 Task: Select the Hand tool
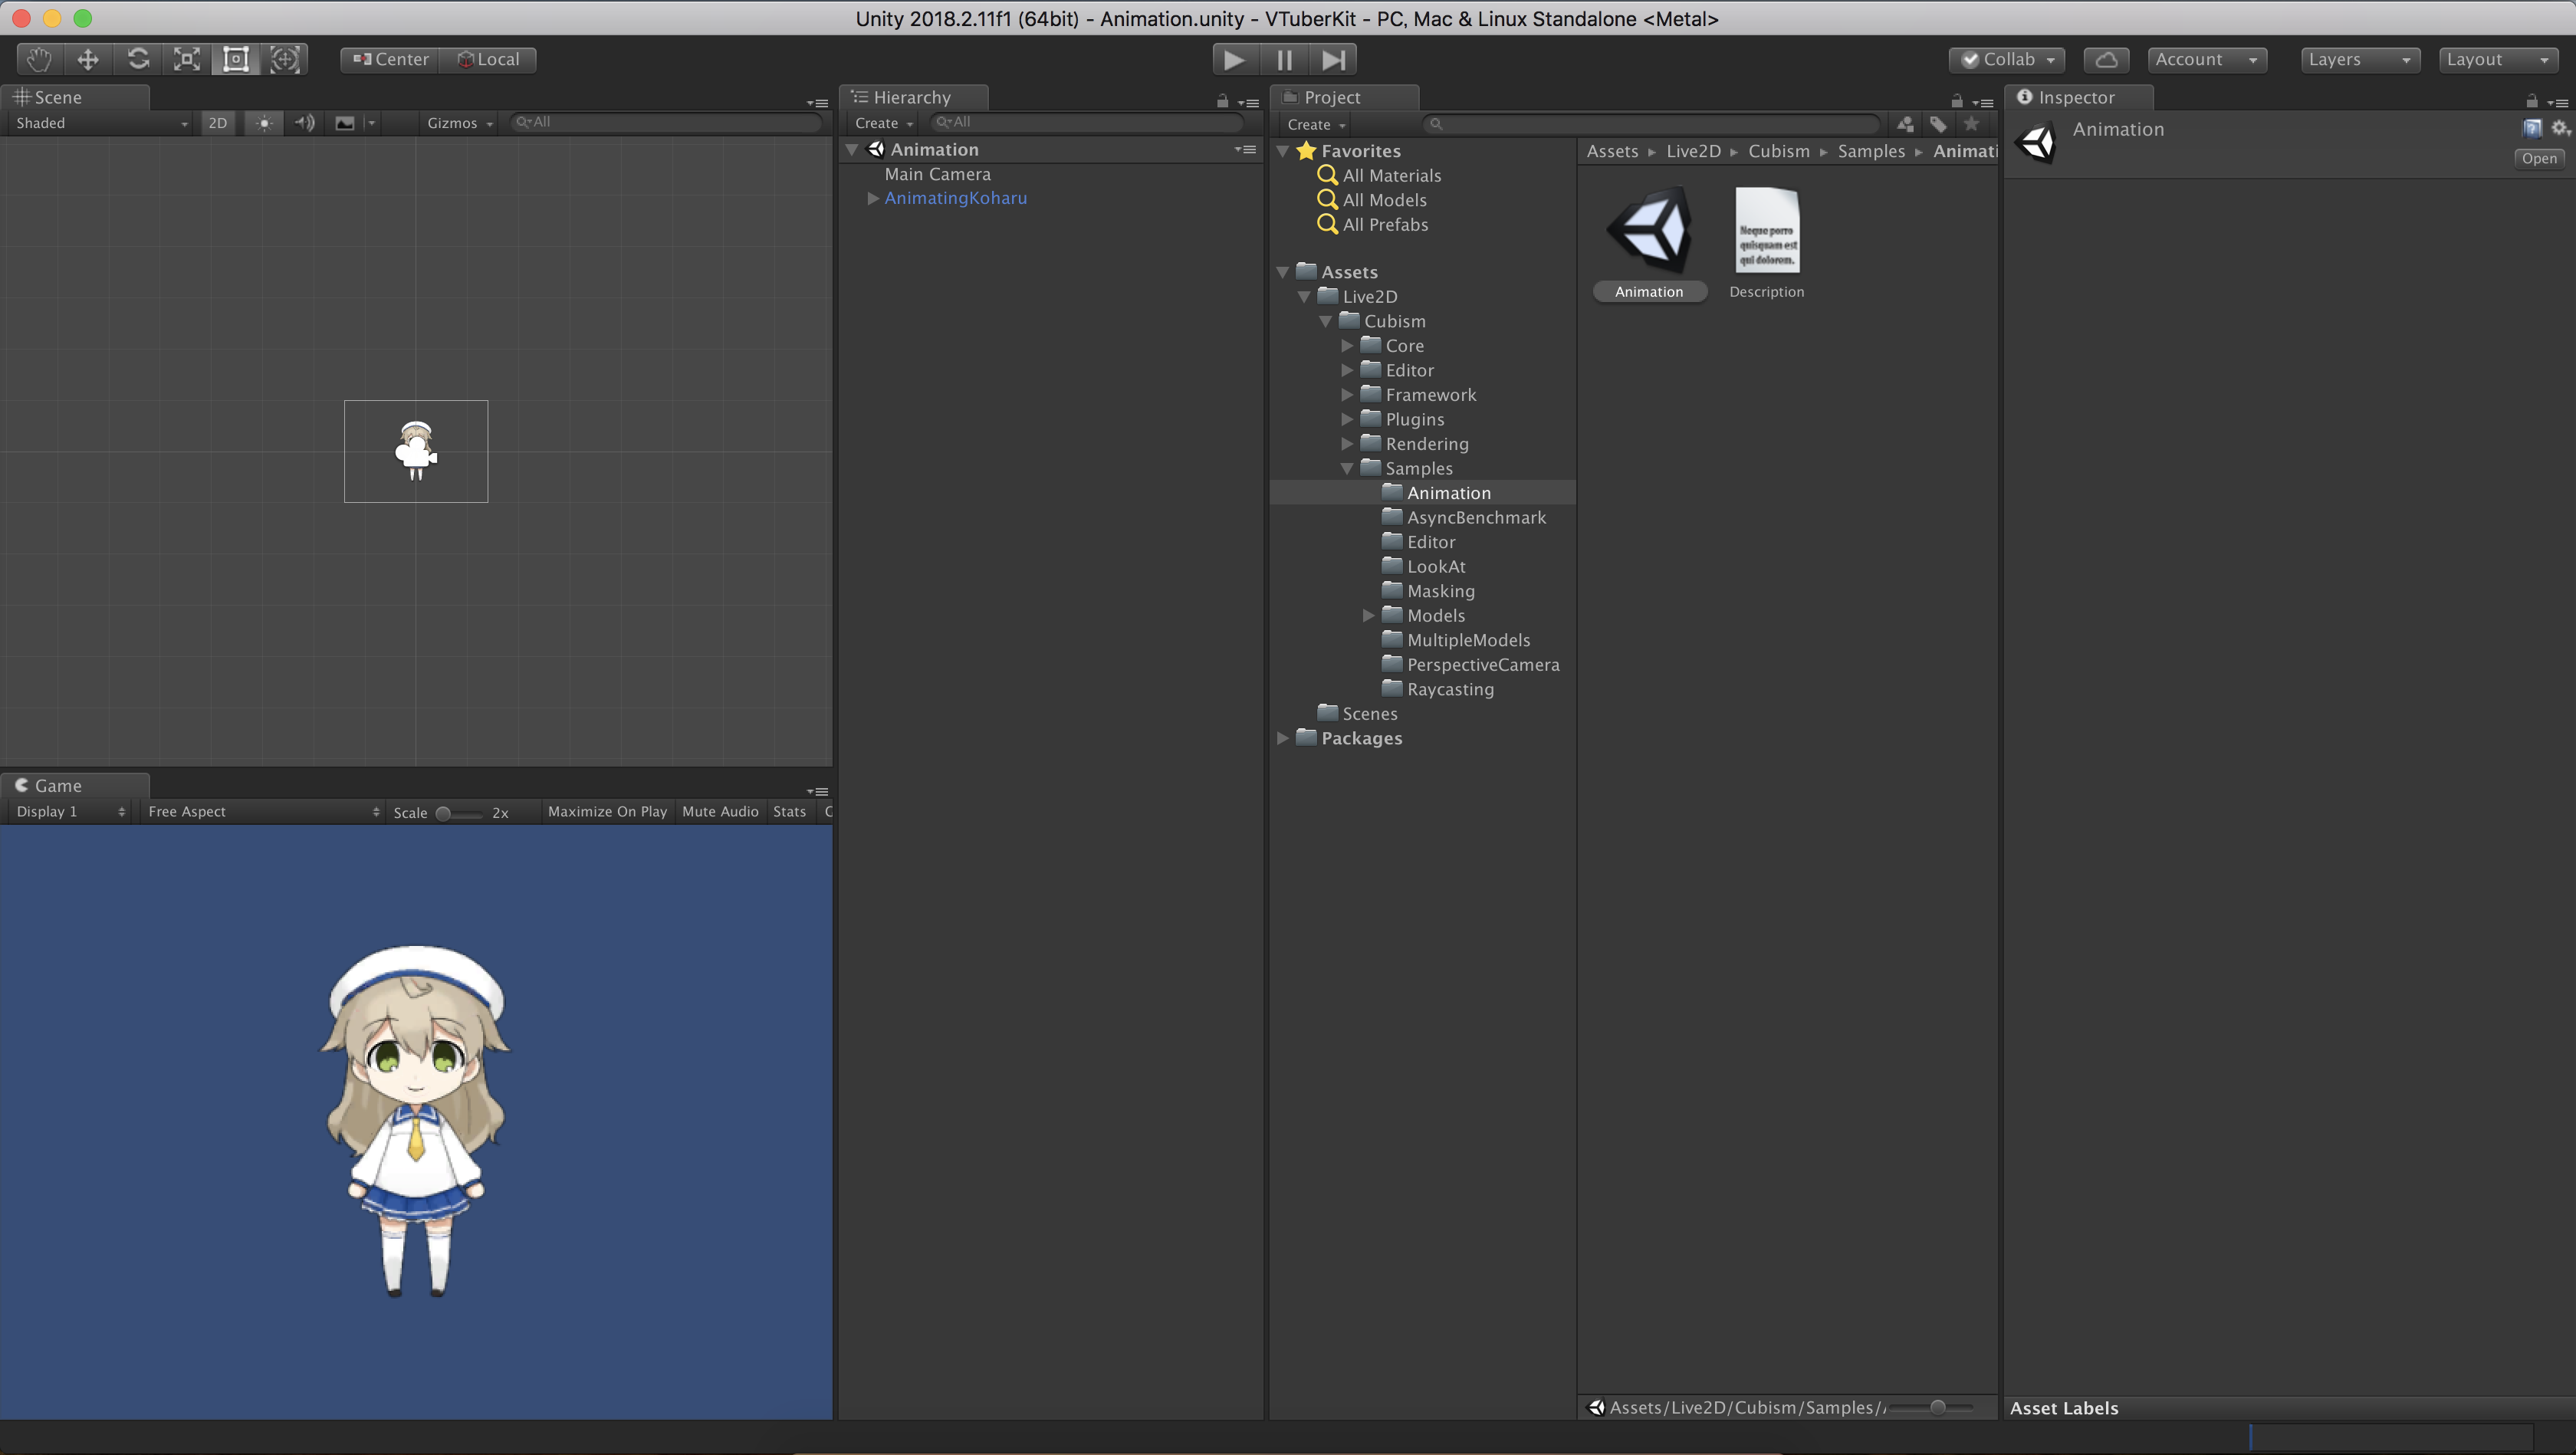pos(39,59)
